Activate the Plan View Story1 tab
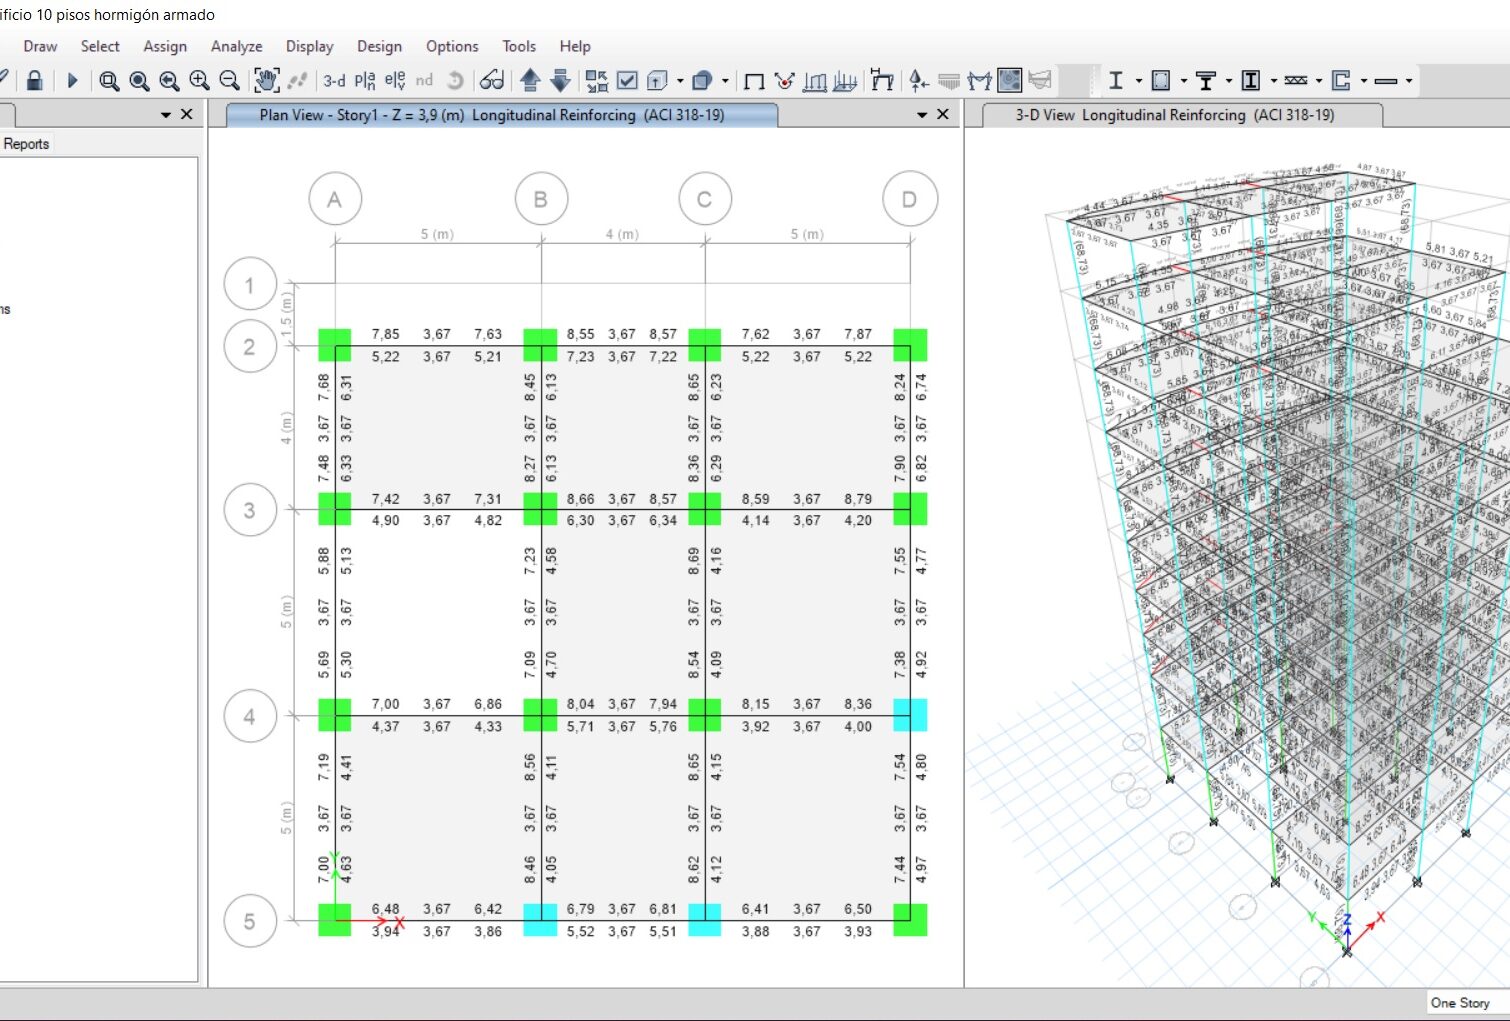 [502, 115]
